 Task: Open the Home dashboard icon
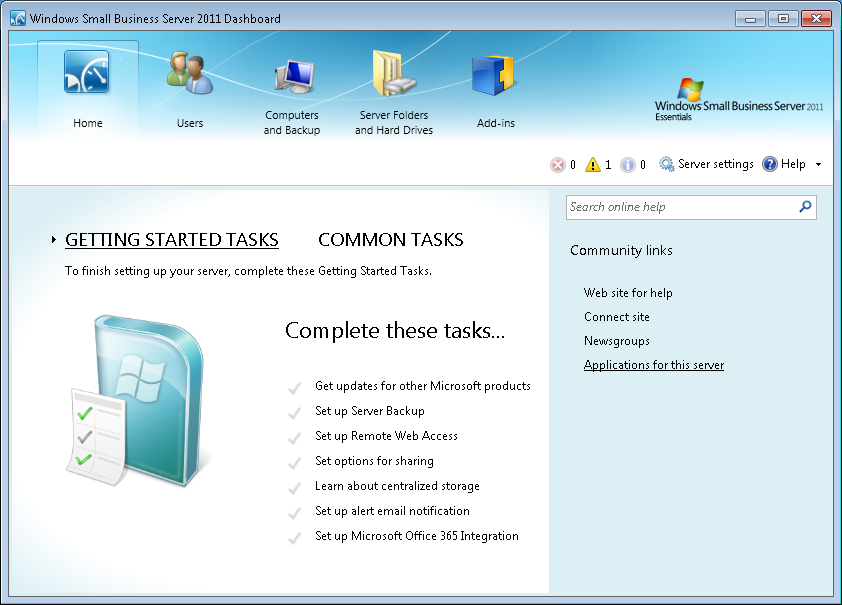click(87, 72)
